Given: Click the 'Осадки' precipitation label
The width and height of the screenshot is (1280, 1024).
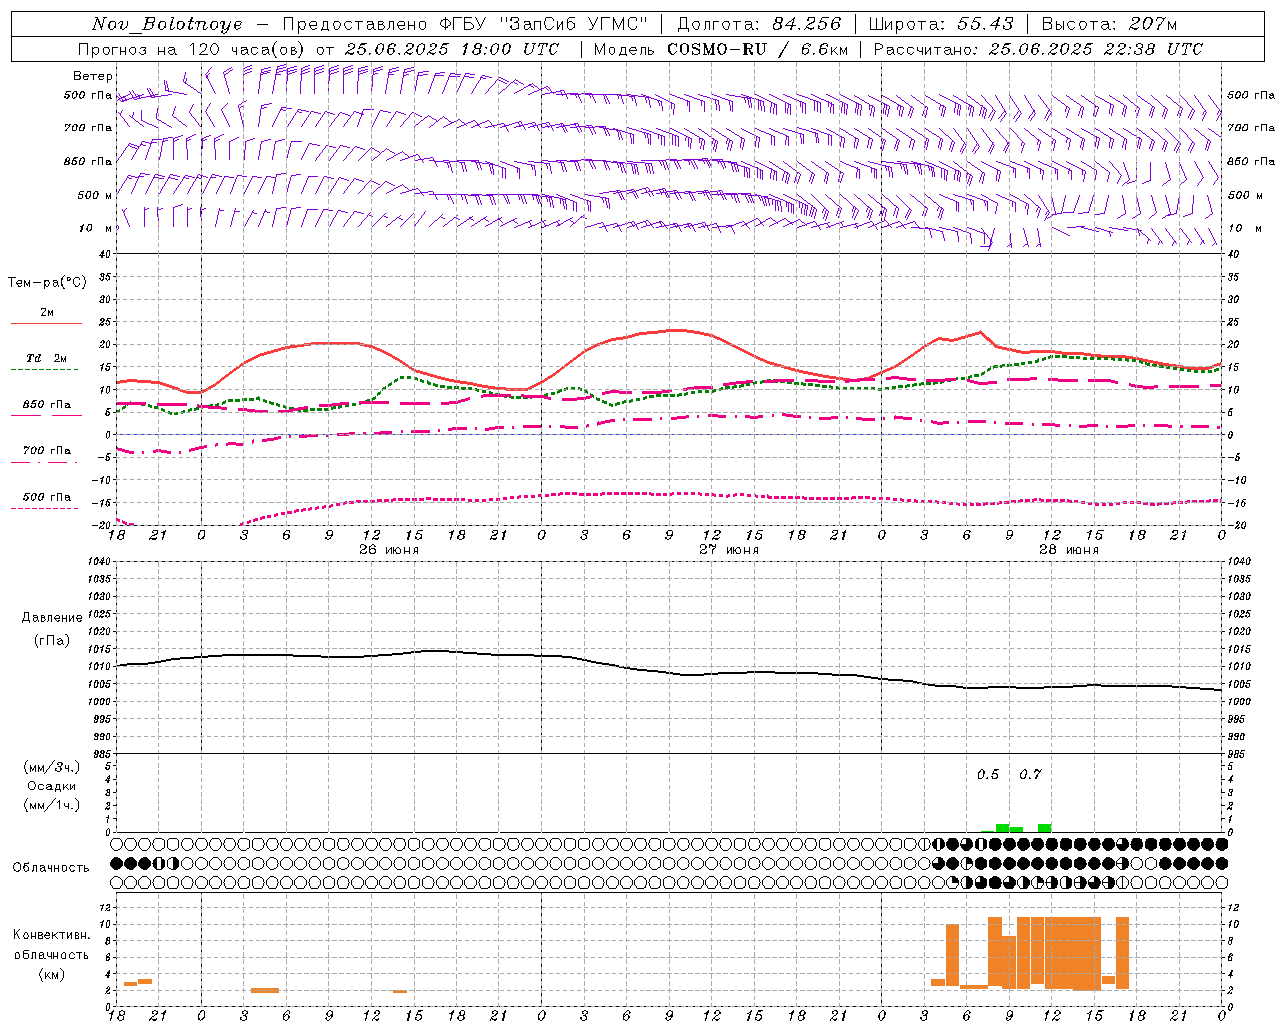Looking at the screenshot, I should pos(52,786).
